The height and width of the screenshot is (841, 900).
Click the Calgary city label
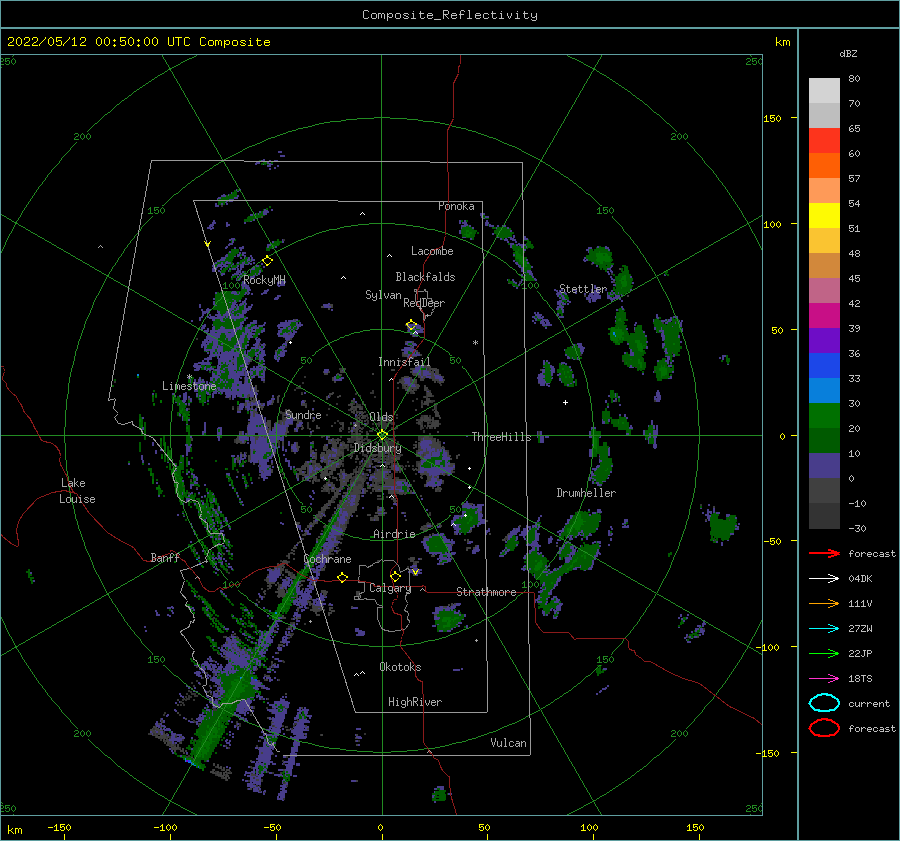(390, 588)
